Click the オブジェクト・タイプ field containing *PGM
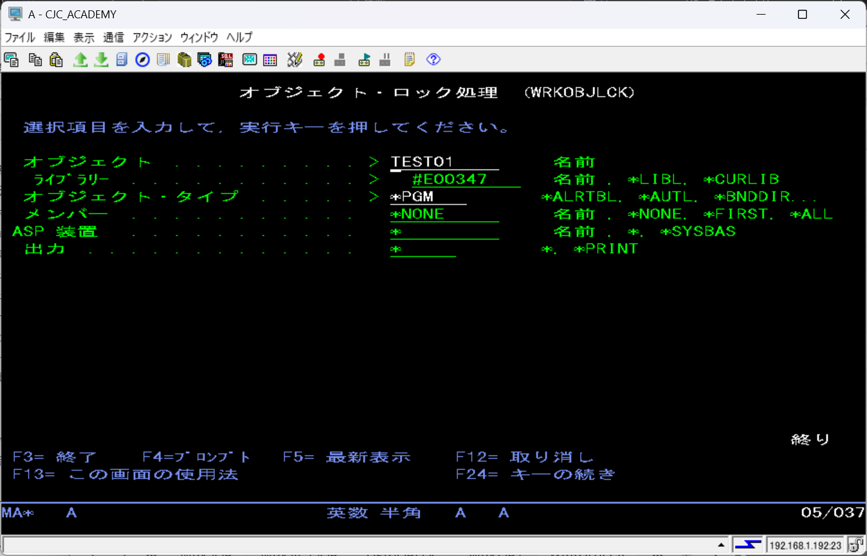The image size is (867, 556). click(429, 197)
